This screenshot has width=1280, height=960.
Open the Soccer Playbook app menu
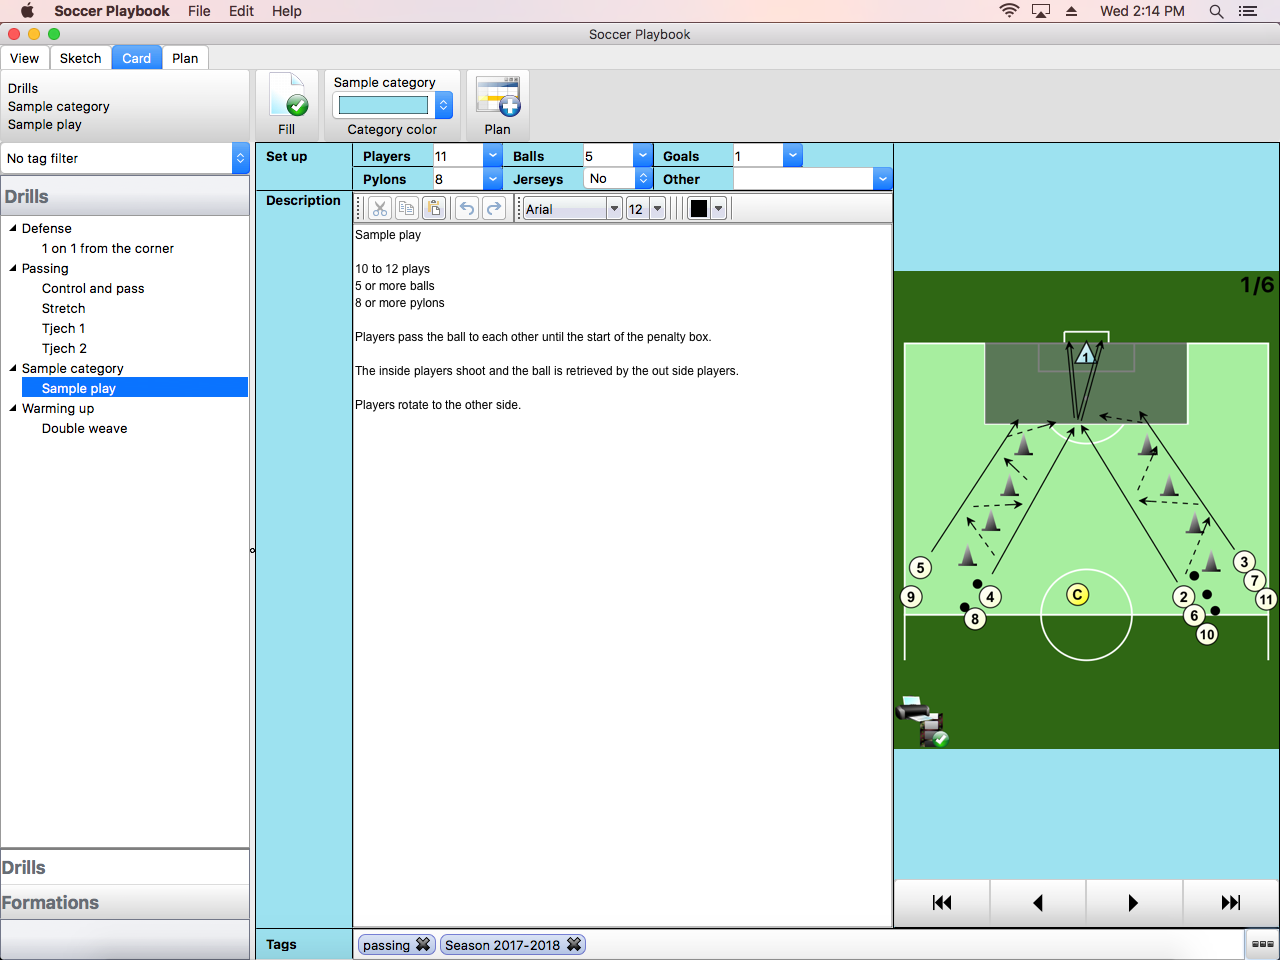pyautogui.click(x=112, y=11)
